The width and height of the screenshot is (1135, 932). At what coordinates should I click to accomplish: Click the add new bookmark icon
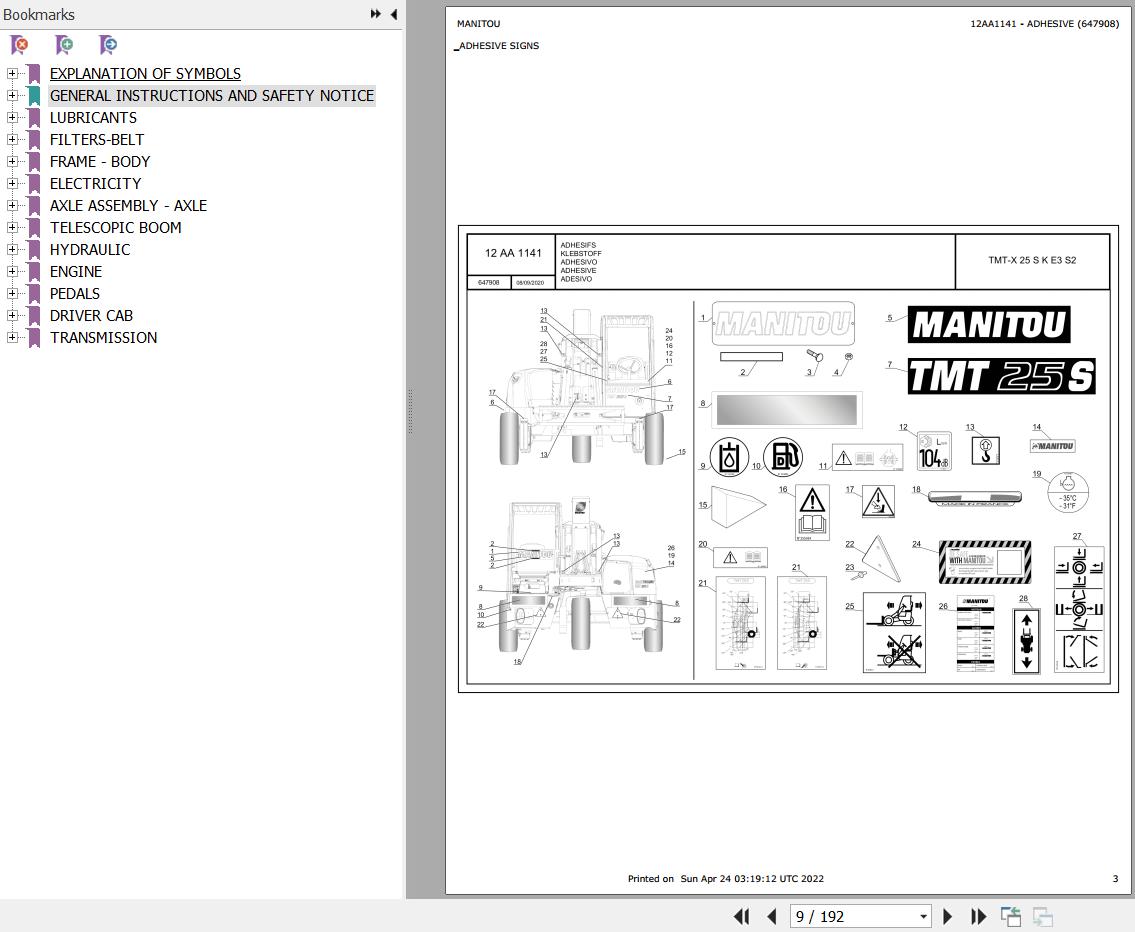[x=64, y=45]
